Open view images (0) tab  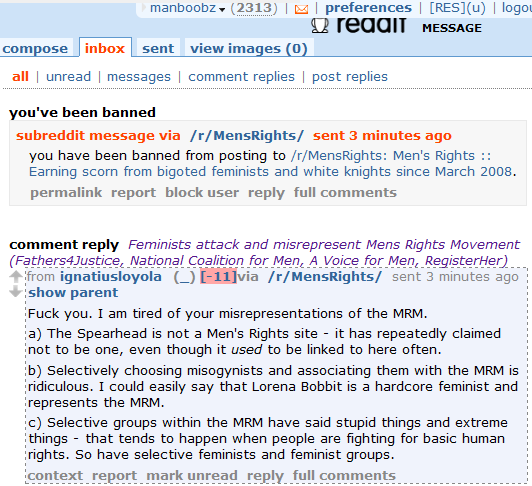pos(249,49)
